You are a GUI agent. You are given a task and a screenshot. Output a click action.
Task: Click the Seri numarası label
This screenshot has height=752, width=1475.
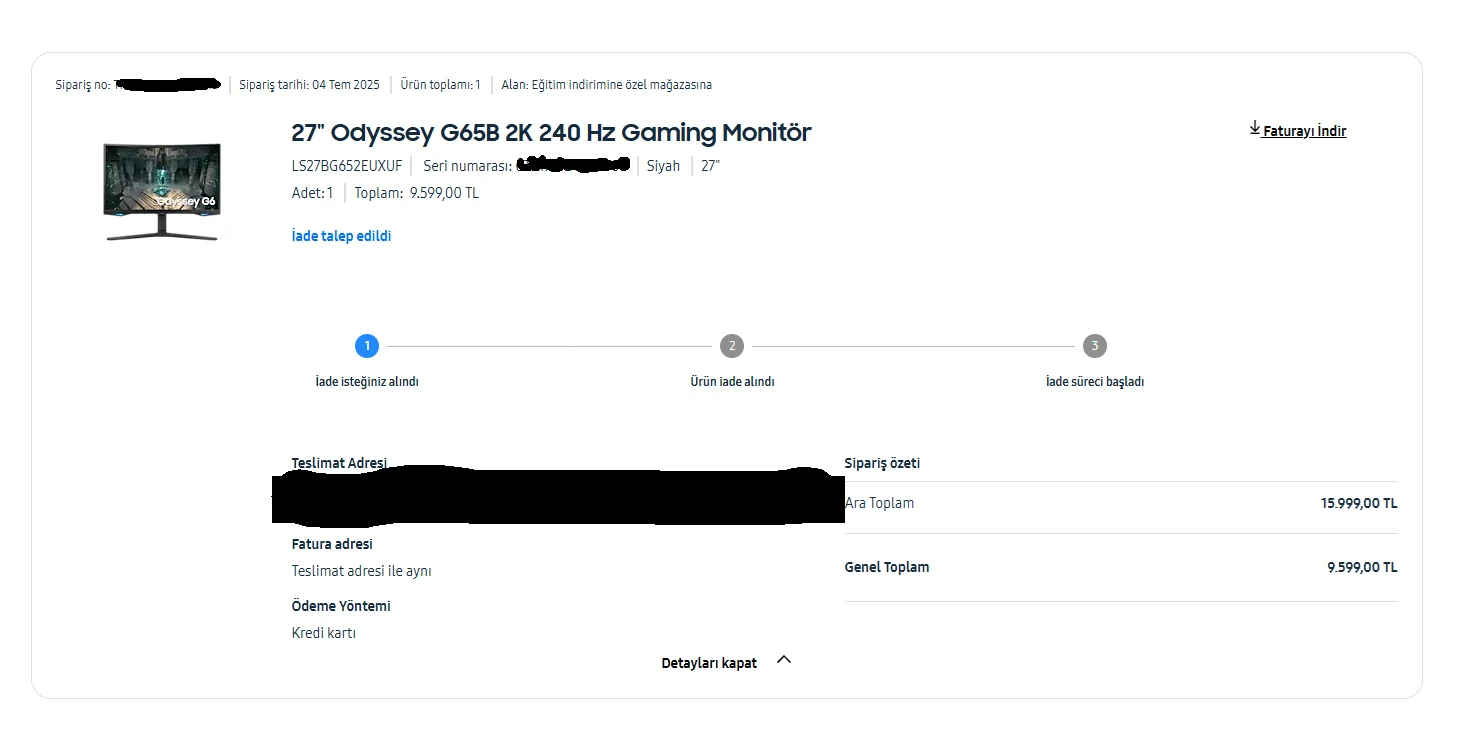pos(467,166)
